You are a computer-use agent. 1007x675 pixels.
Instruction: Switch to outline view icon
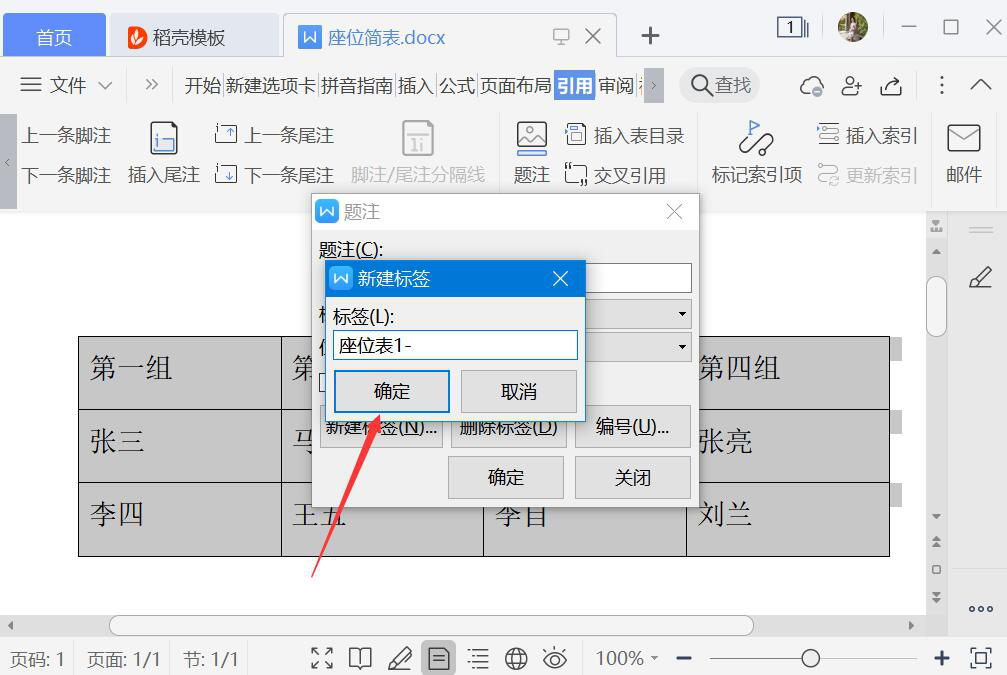pos(478,658)
